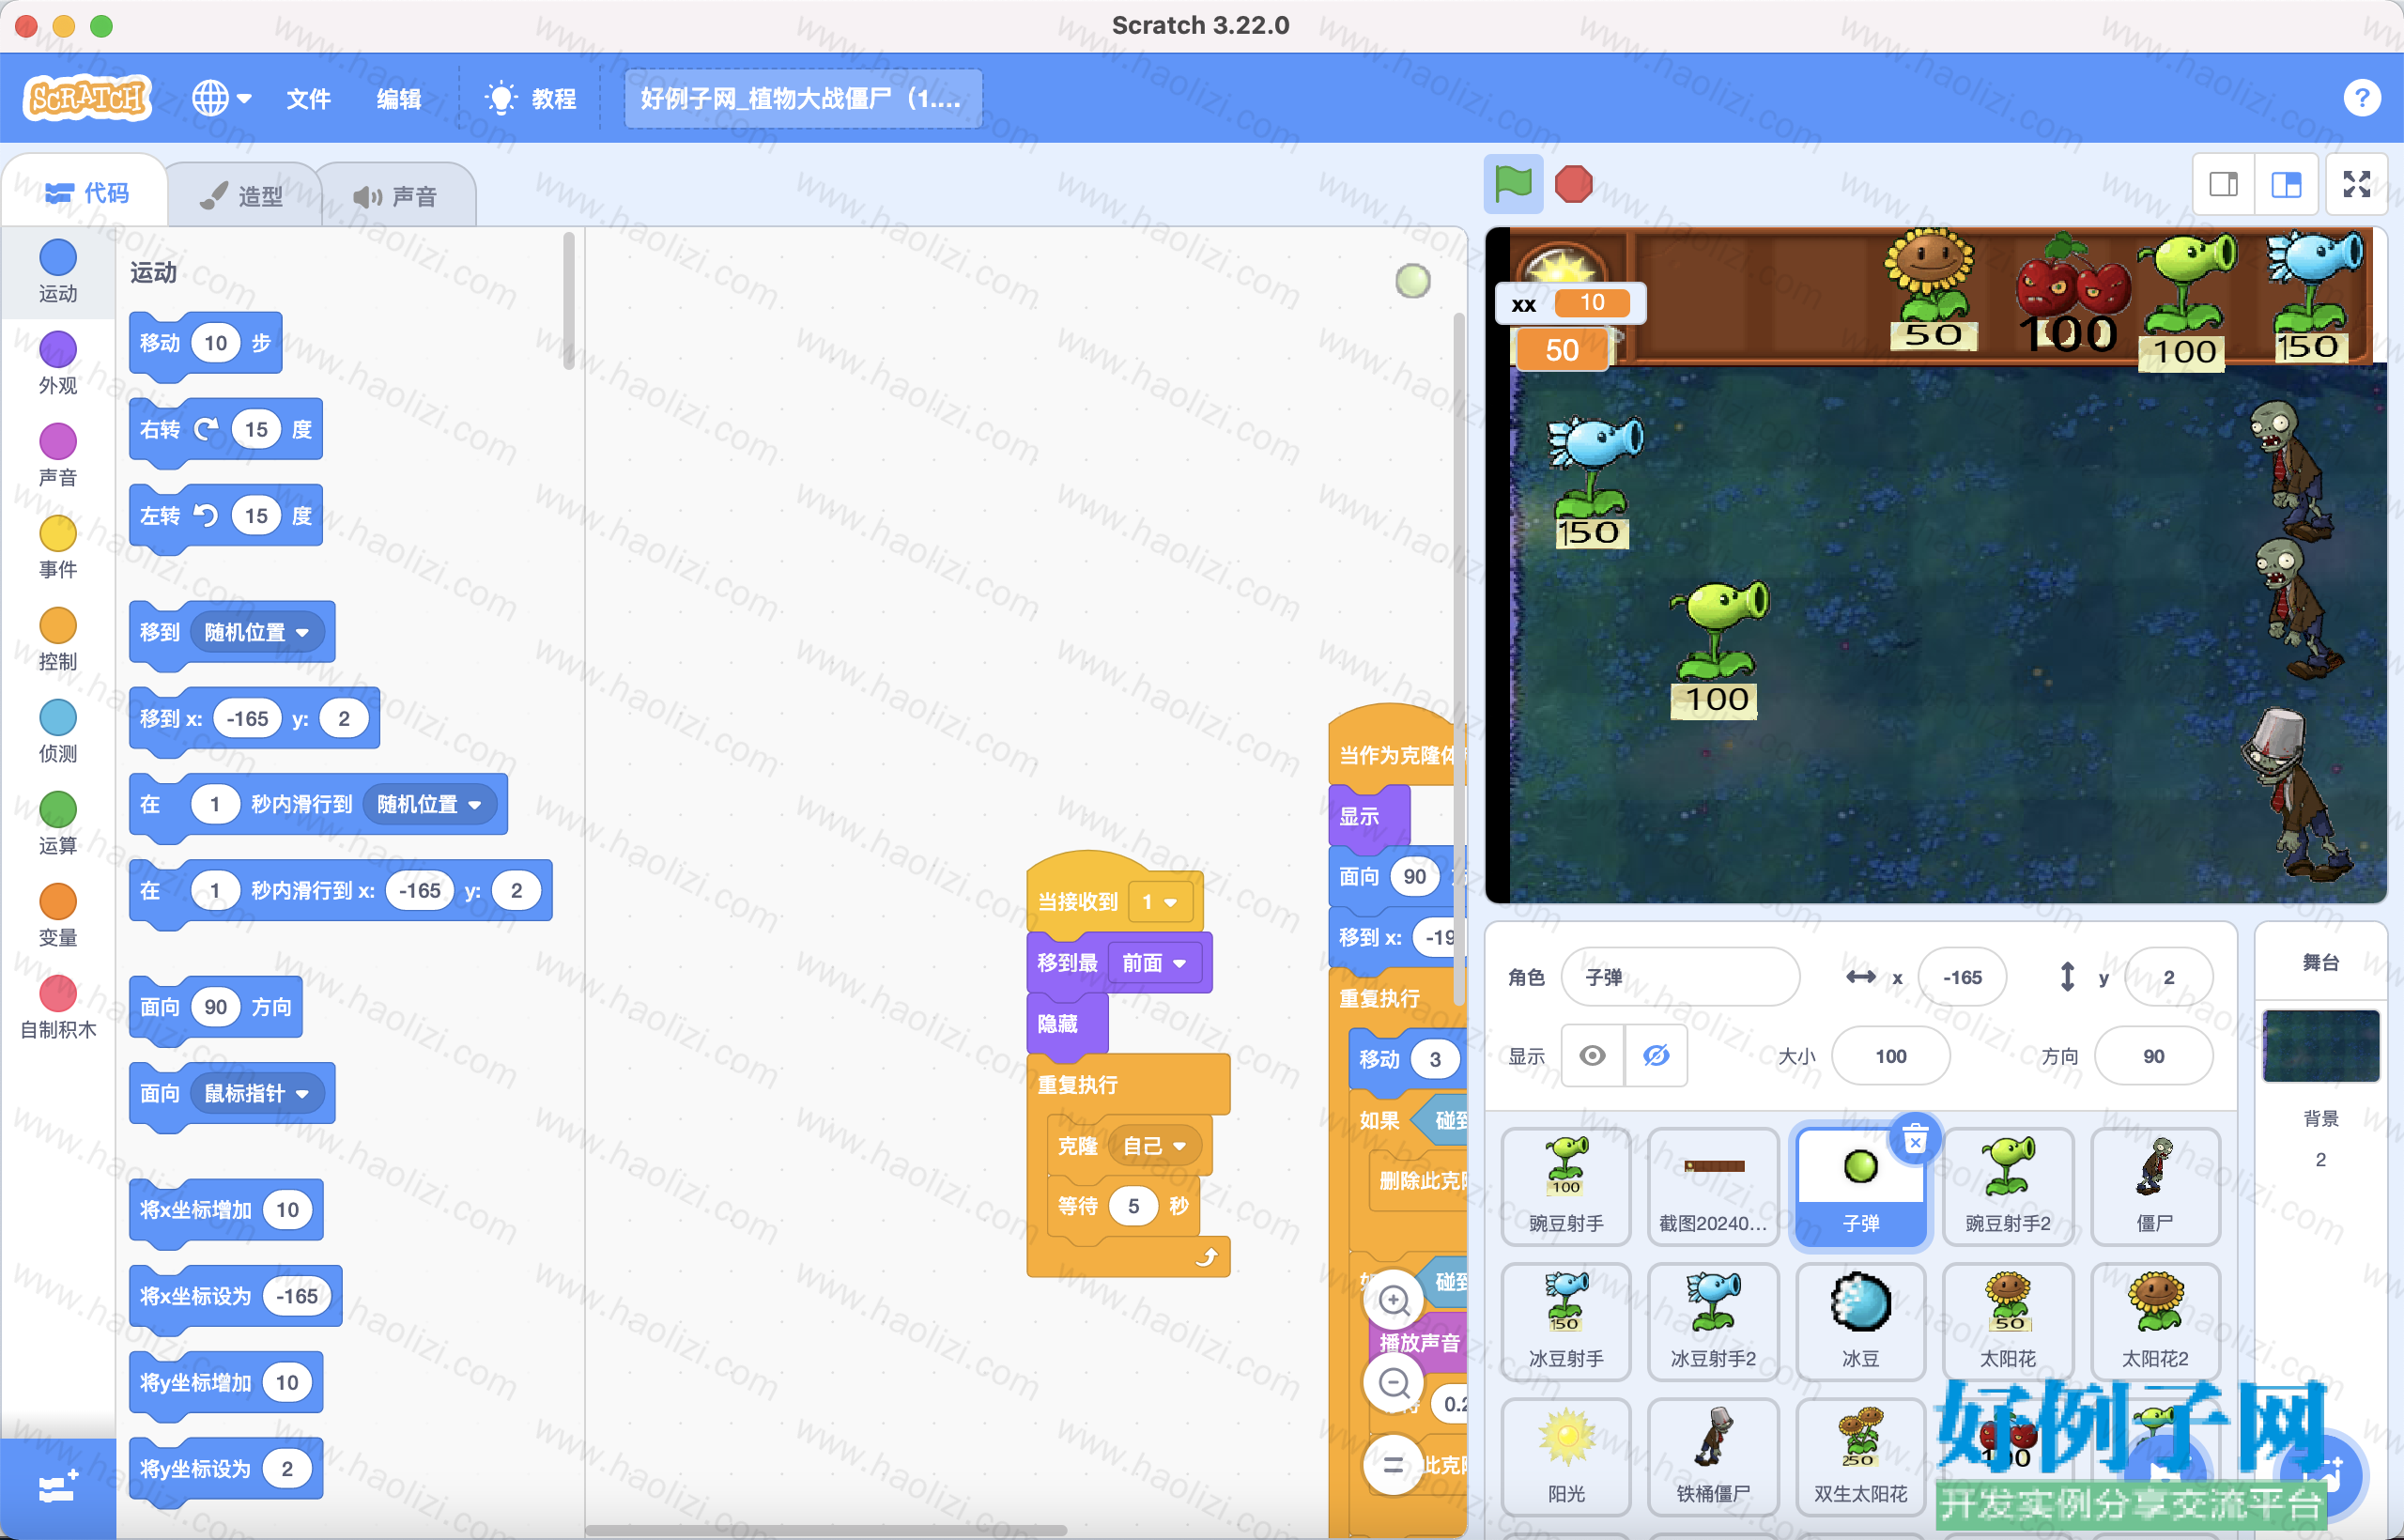Image resolution: width=2404 pixels, height=1540 pixels.
Task: Click the green flag to start the project
Action: 1513,184
